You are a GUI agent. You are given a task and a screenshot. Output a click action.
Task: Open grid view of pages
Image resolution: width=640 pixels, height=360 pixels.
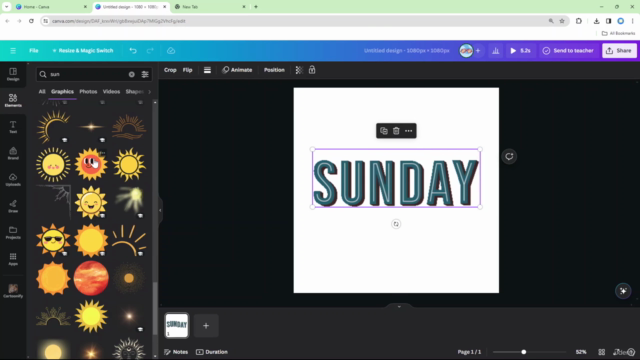[x=602, y=352]
